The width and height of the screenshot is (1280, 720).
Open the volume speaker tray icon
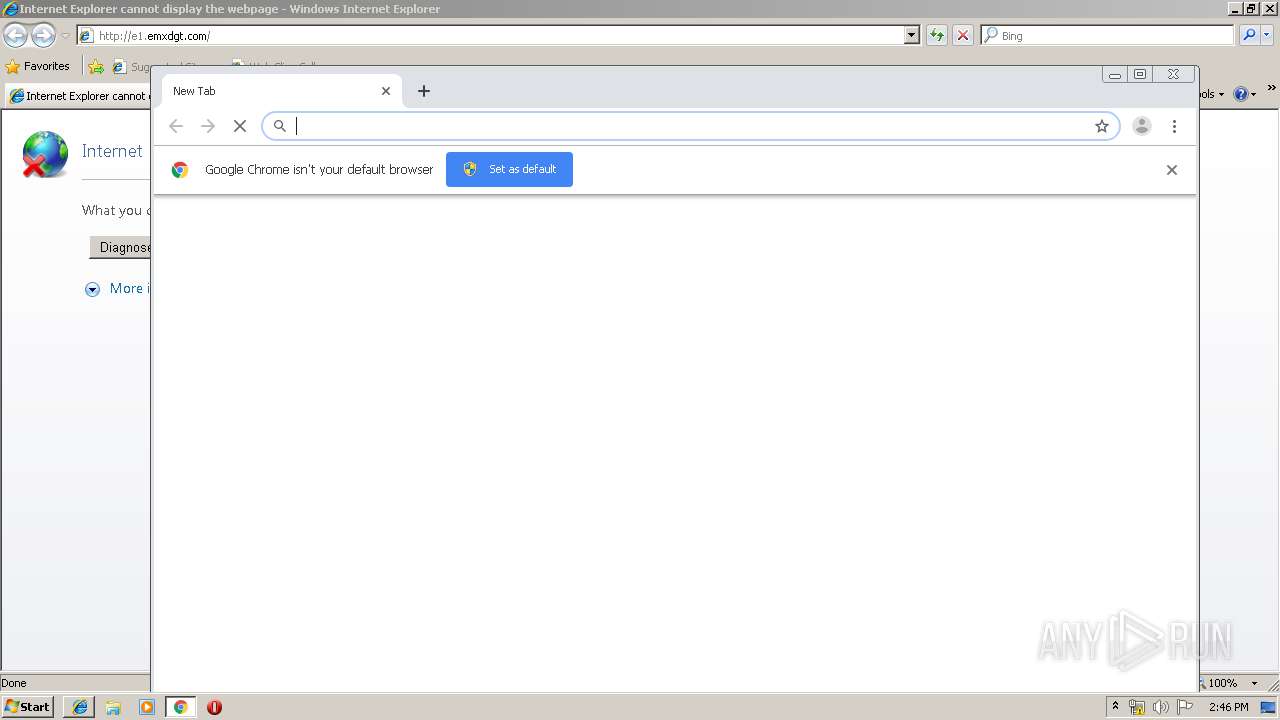pos(1161,707)
